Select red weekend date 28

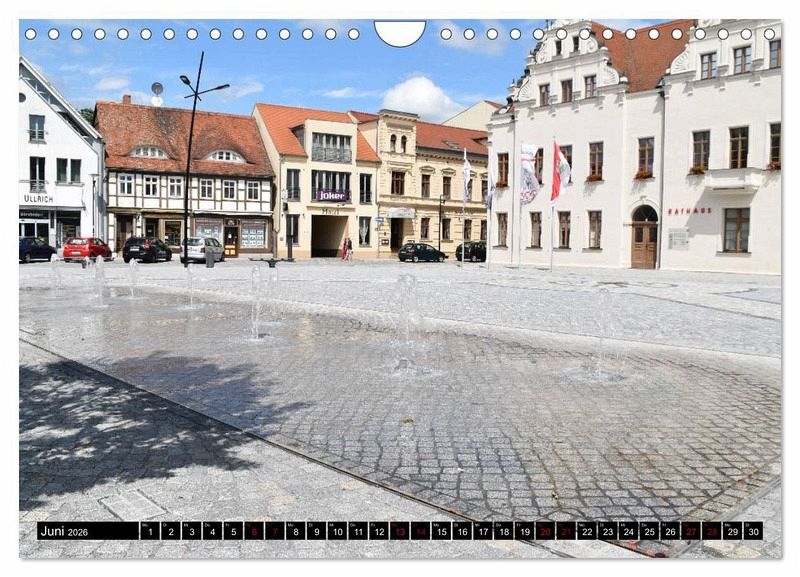click(x=712, y=531)
